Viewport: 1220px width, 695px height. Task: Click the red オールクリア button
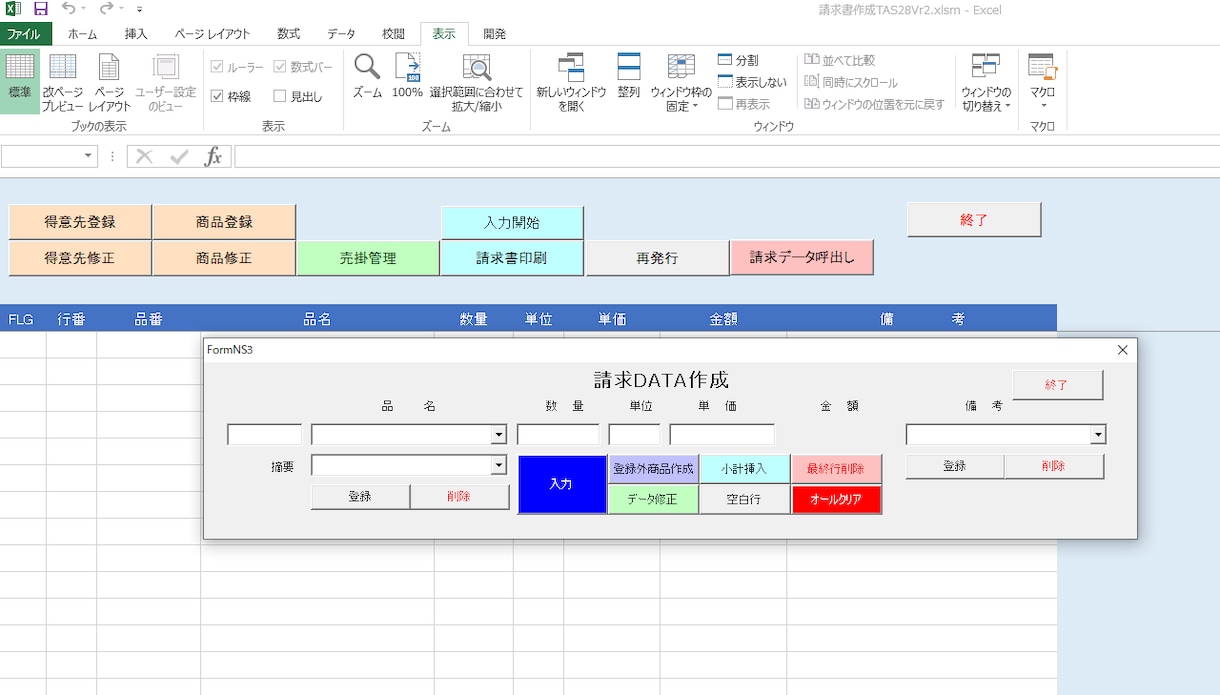(x=836, y=499)
